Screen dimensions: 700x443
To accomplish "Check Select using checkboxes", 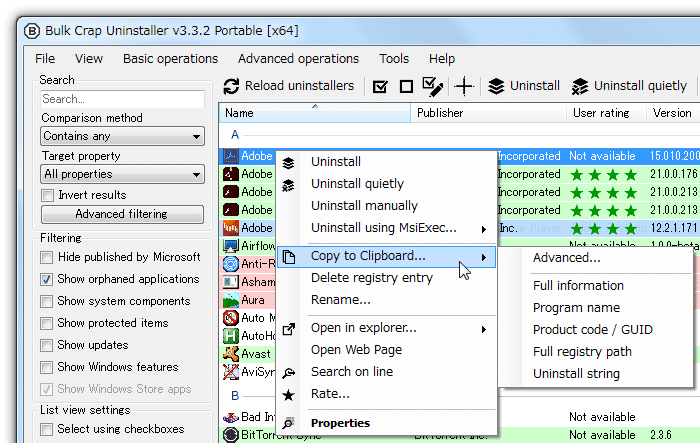I will [46, 430].
